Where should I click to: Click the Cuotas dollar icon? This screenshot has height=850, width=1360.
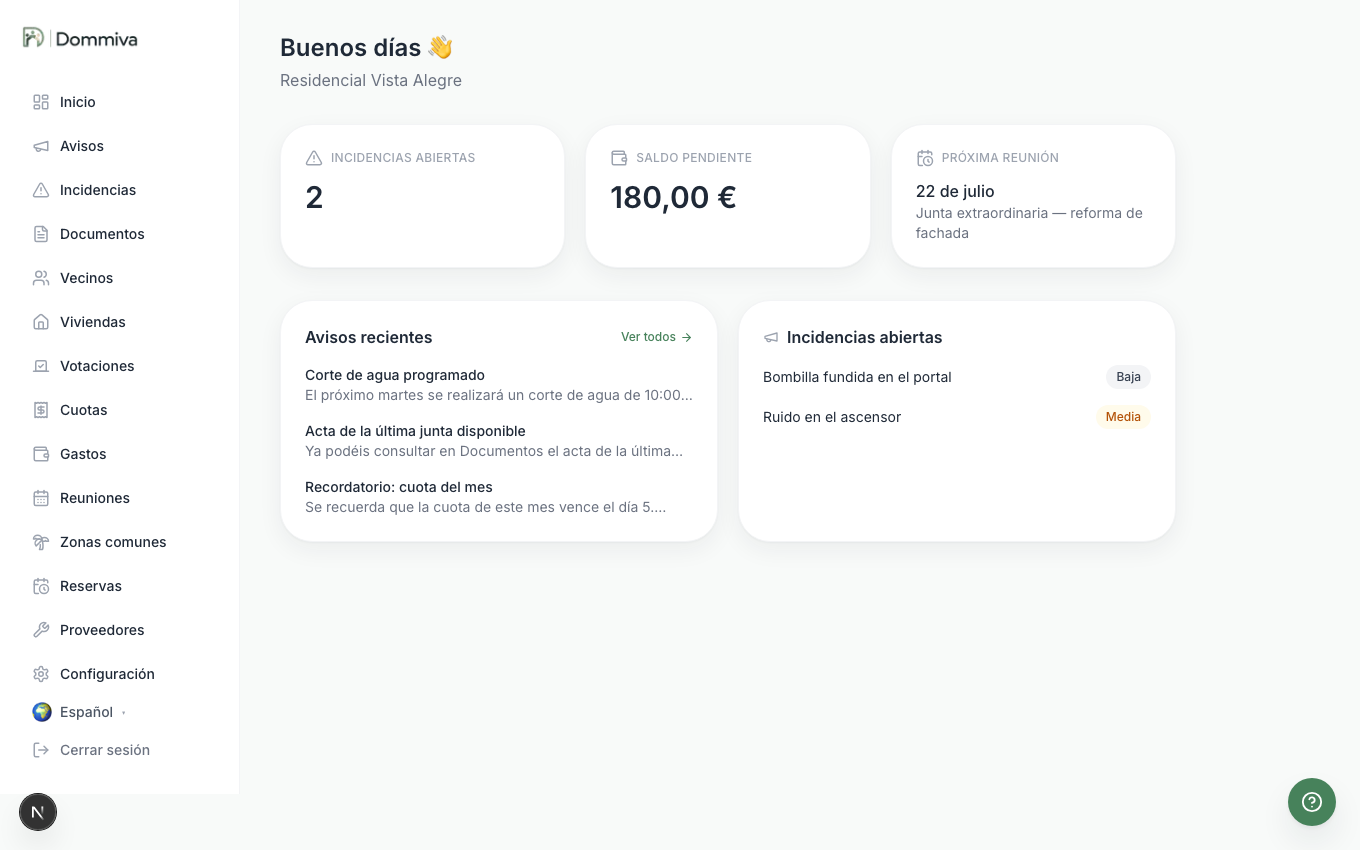click(x=41, y=410)
